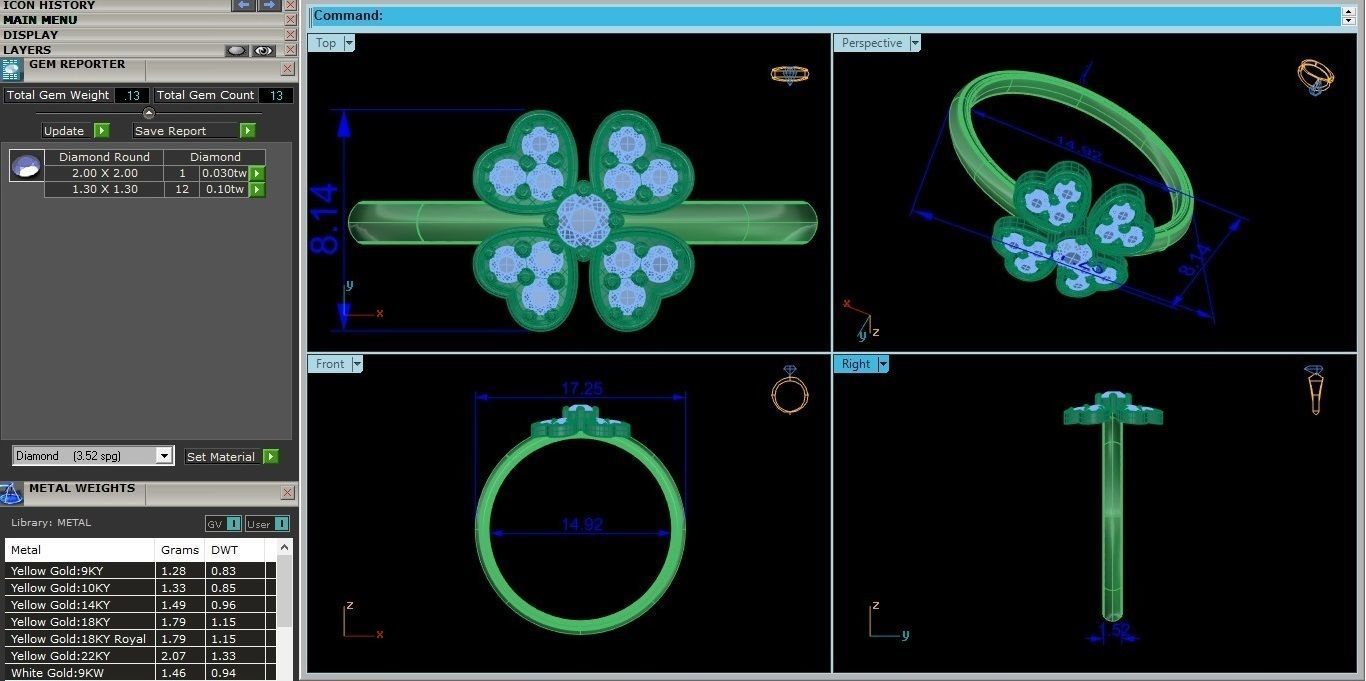Open the MAIN MENU panel header

(40, 20)
